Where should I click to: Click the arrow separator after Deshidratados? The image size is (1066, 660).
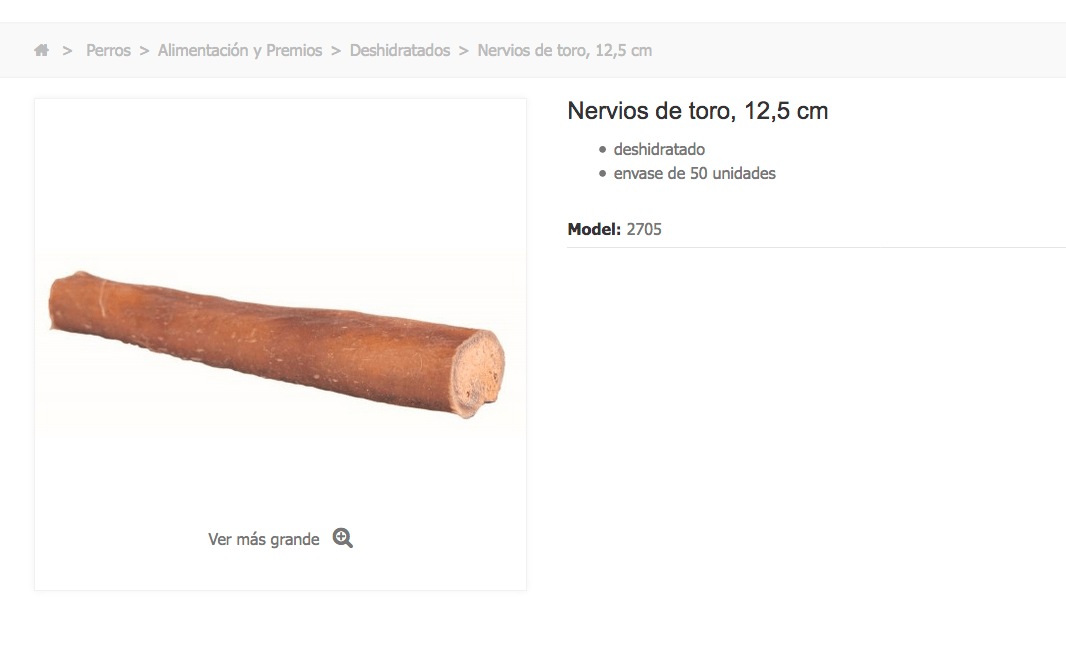[464, 51]
